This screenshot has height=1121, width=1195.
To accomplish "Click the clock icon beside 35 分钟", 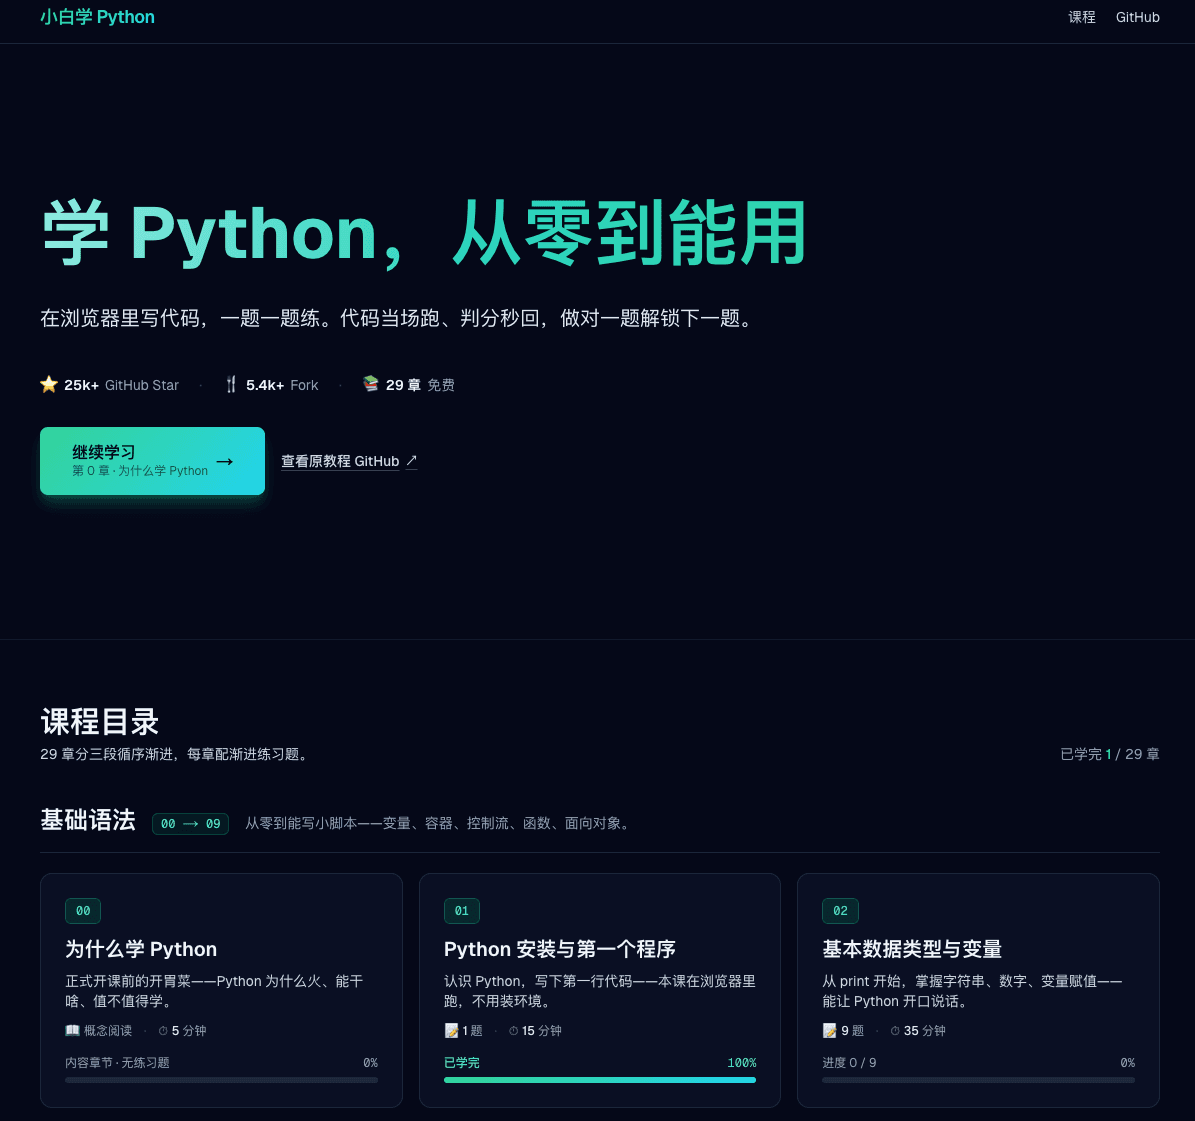I will [x=895, y=1030].
